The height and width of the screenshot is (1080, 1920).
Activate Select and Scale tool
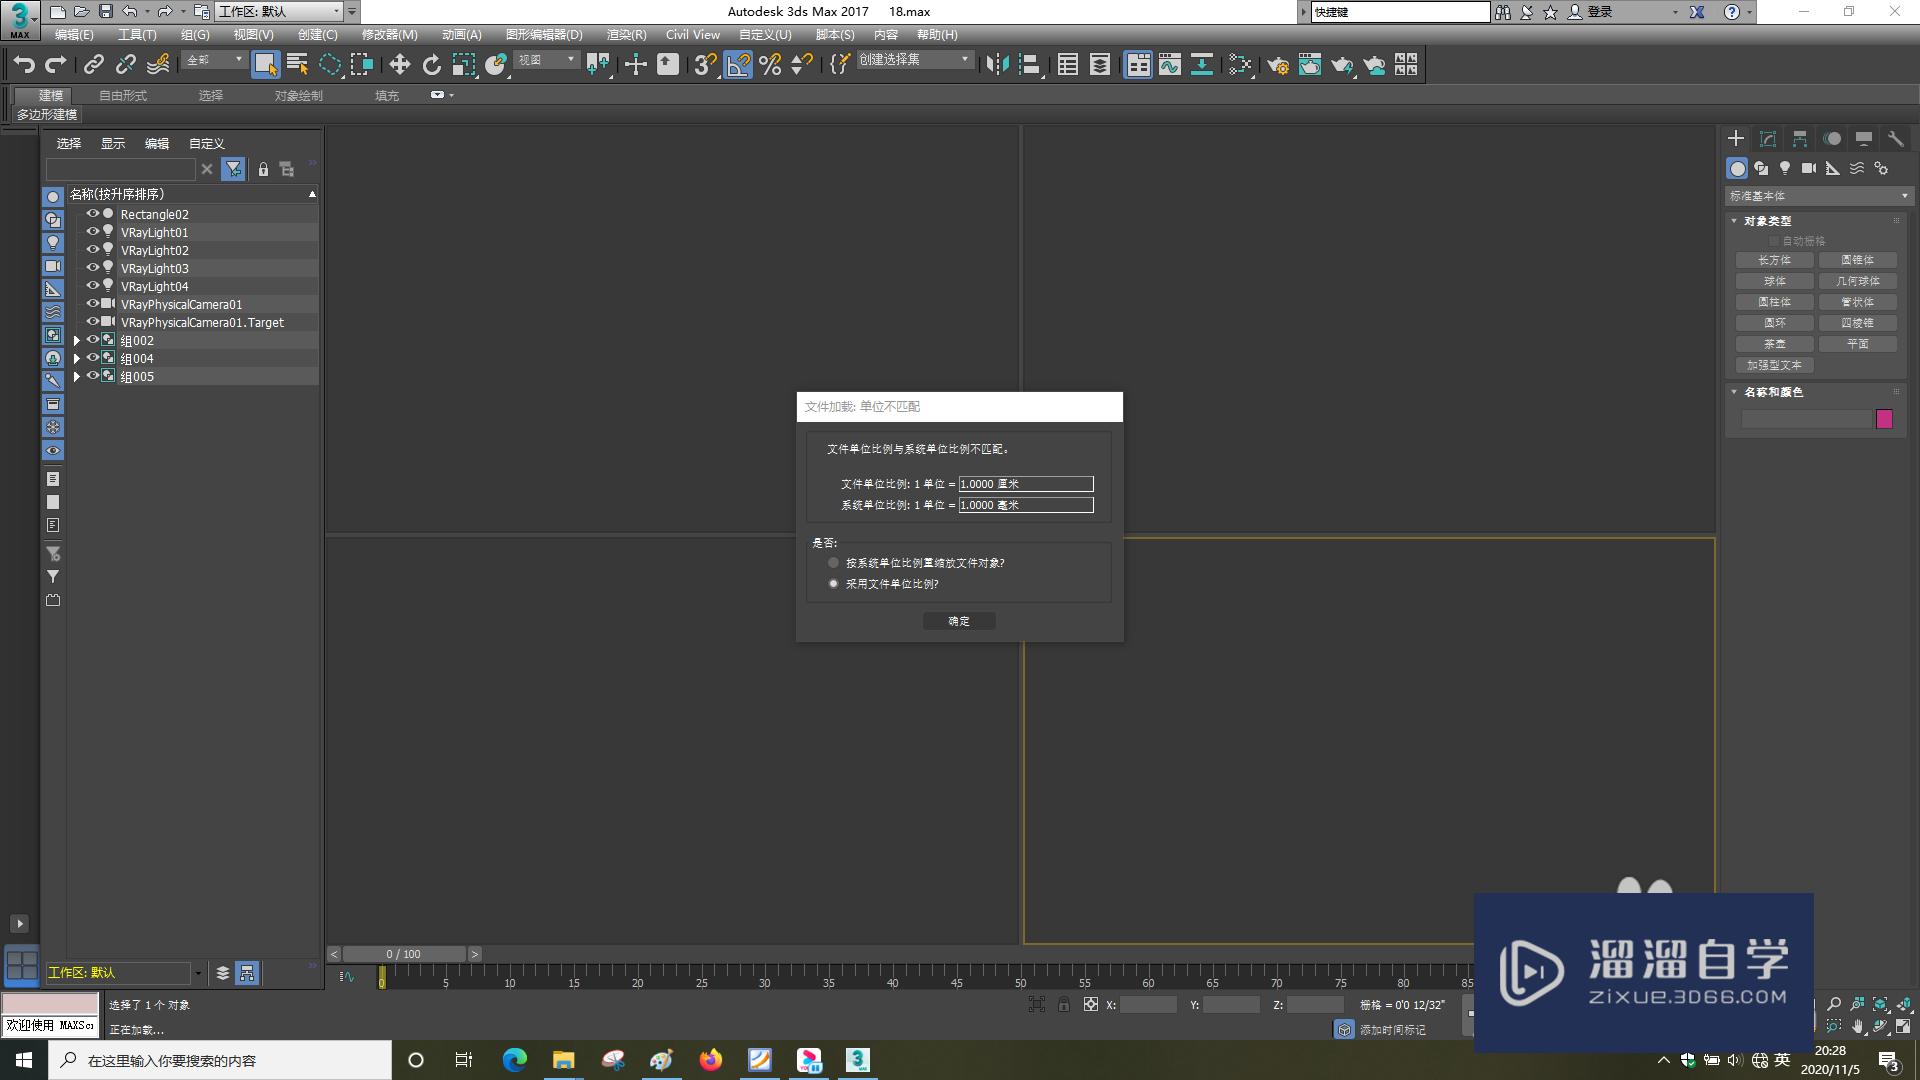pos(463,65)
